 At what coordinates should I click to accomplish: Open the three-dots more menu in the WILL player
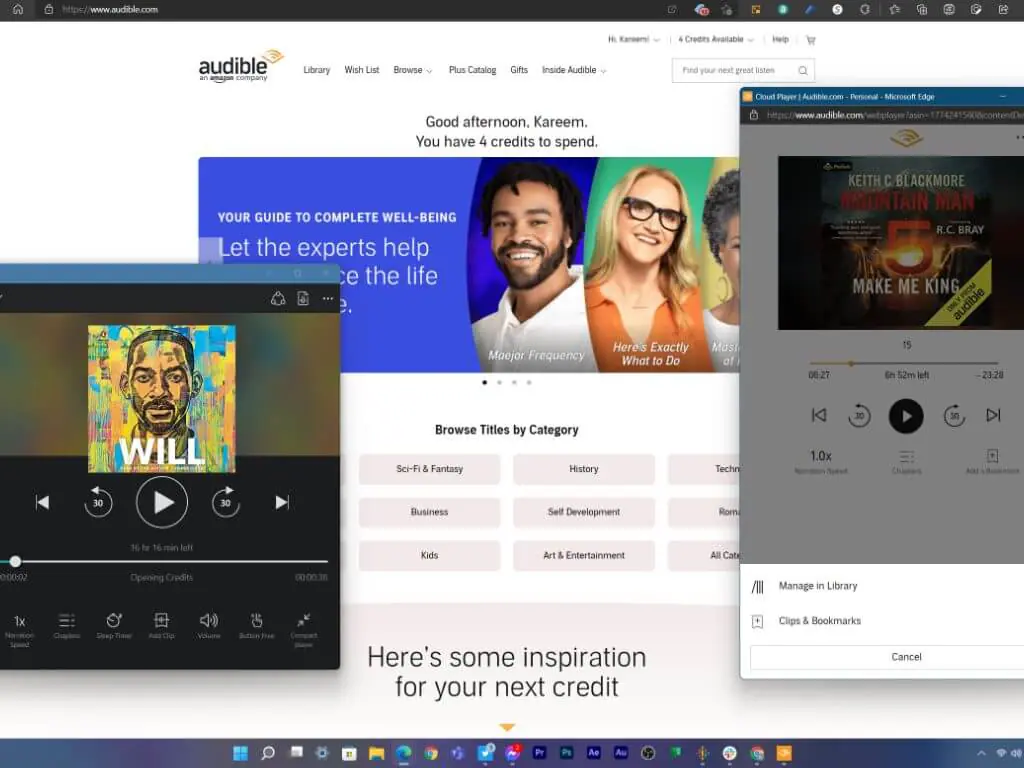(328, 298)
